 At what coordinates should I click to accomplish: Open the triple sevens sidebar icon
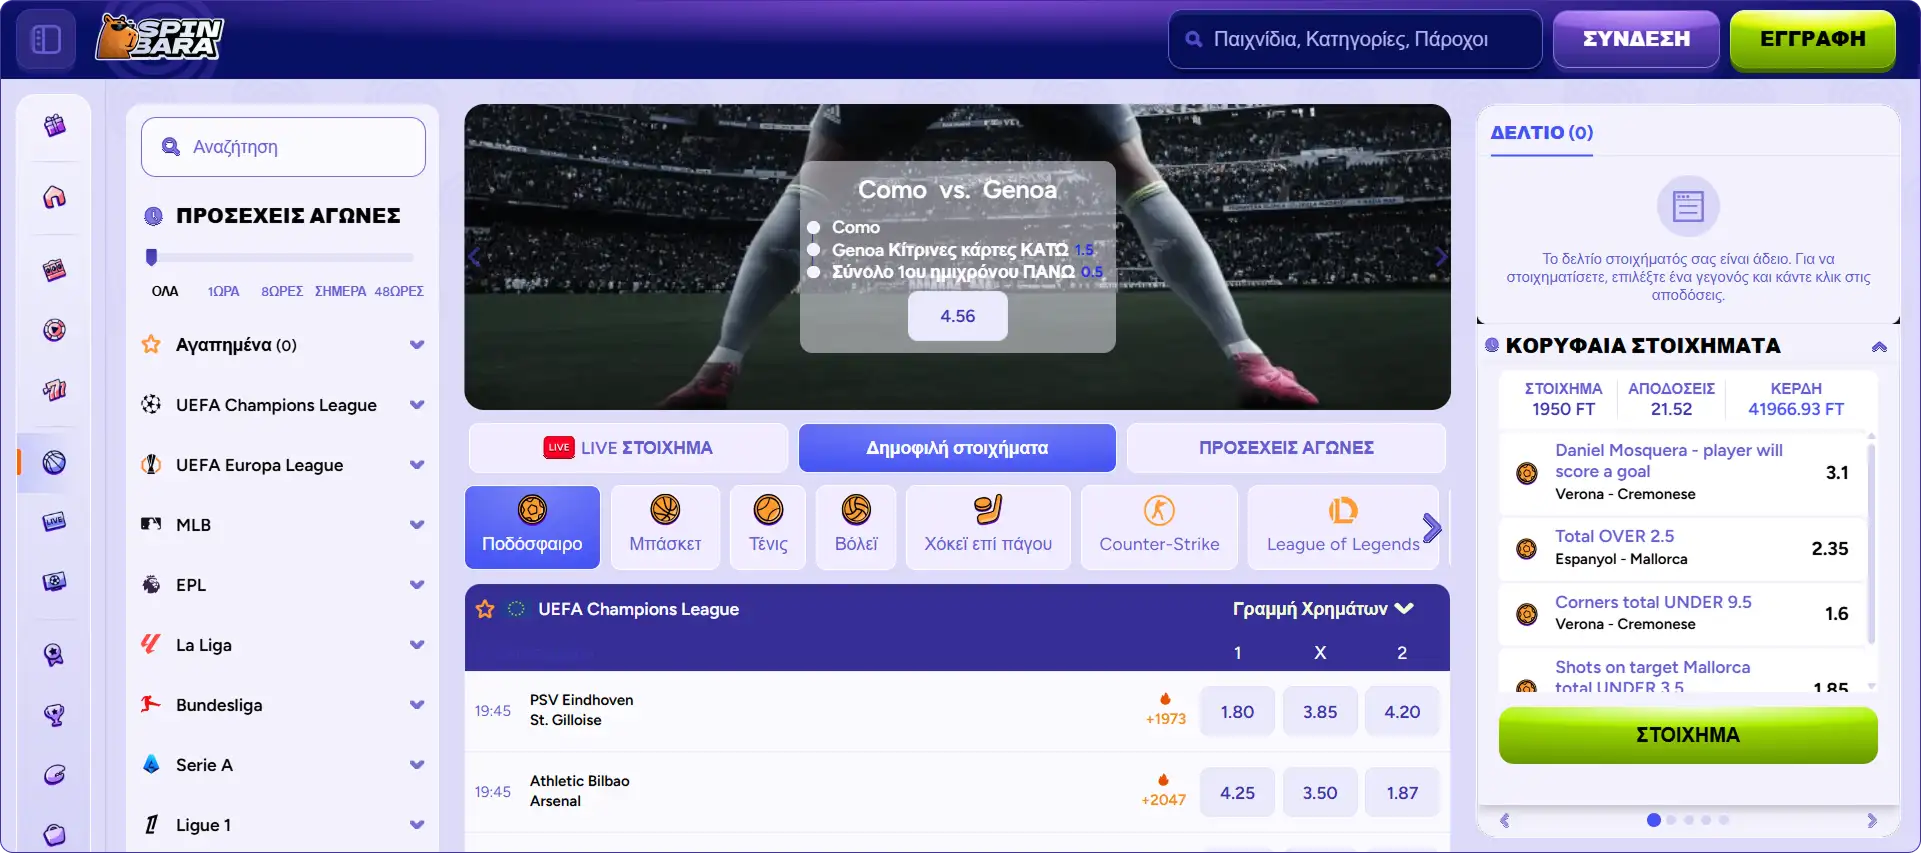pyautogui.click(x=54, y=390)
